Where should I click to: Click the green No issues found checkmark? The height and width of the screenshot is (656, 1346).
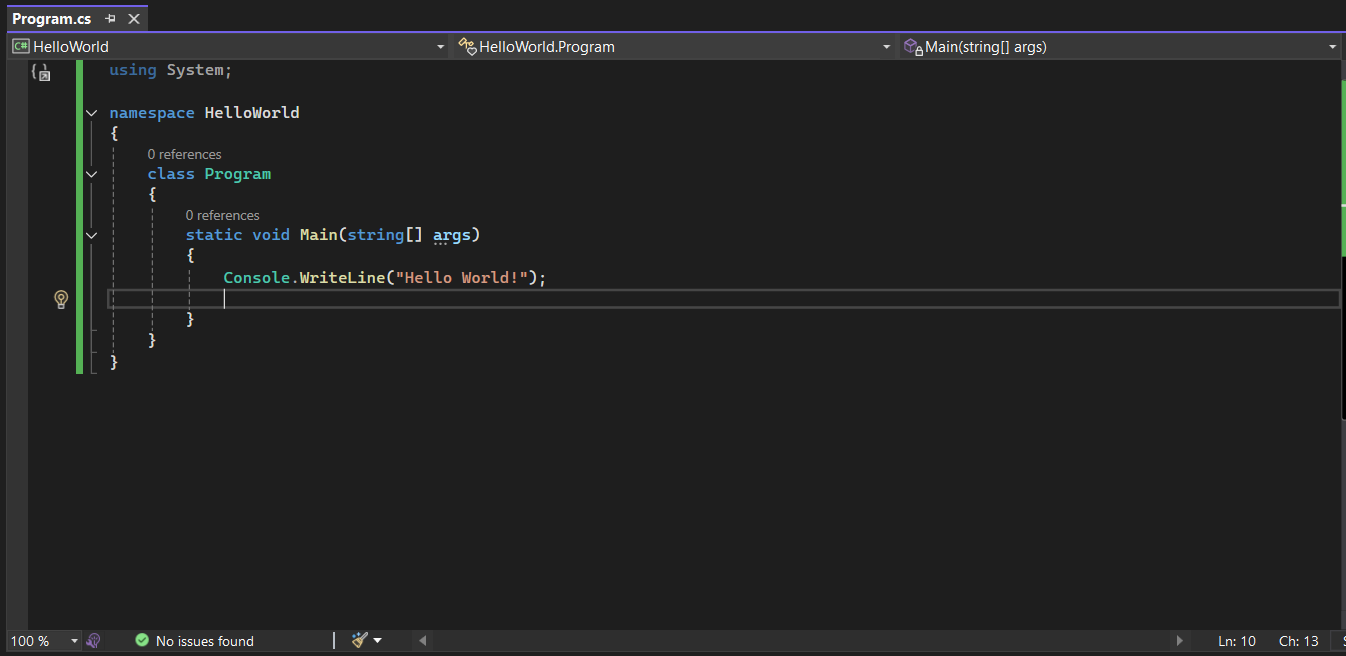pos(142,640)
